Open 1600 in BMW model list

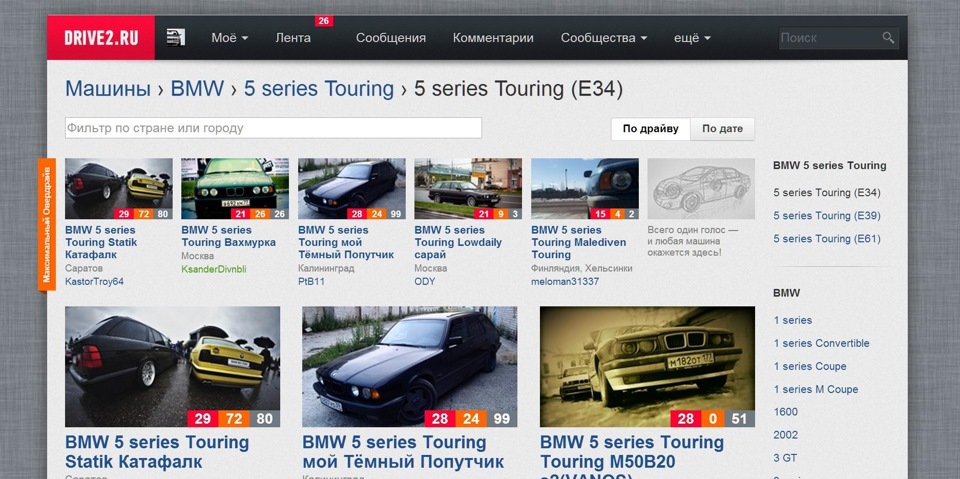click(x=786, y=412)
